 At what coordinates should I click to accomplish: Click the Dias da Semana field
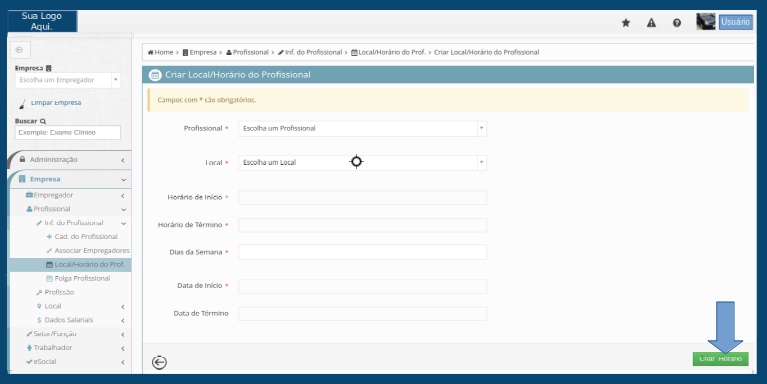(362, 252)
